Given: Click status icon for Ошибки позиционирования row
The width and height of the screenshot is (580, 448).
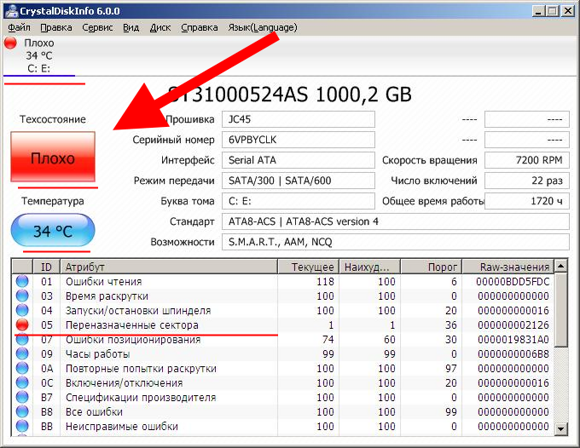Looking at the screenshot, I should point(22,339).
